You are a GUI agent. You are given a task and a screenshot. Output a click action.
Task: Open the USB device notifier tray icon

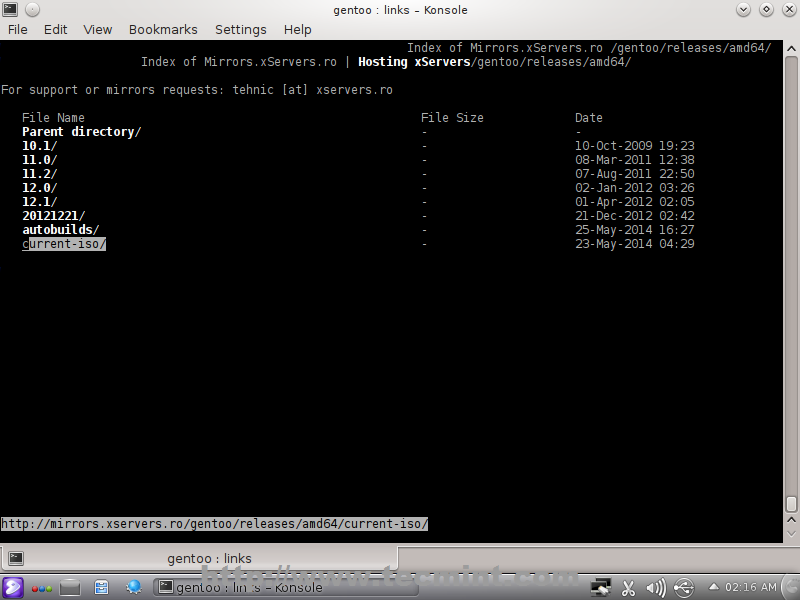point(684,588)
